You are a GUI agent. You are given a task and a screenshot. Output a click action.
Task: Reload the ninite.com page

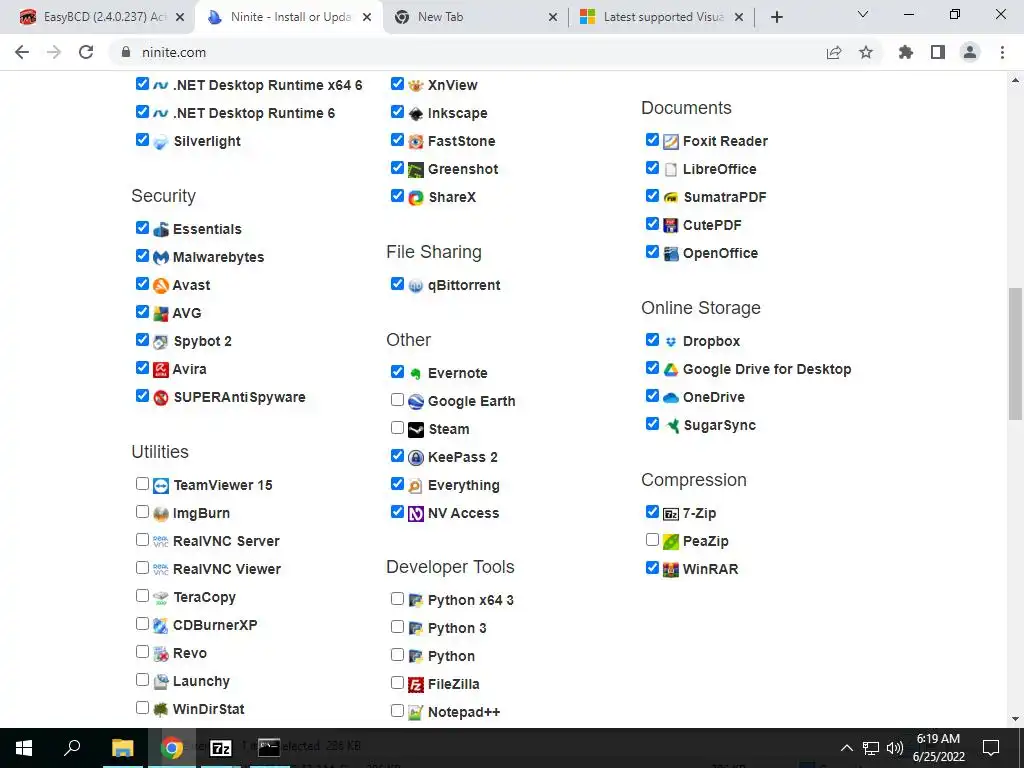pos(86,52)
